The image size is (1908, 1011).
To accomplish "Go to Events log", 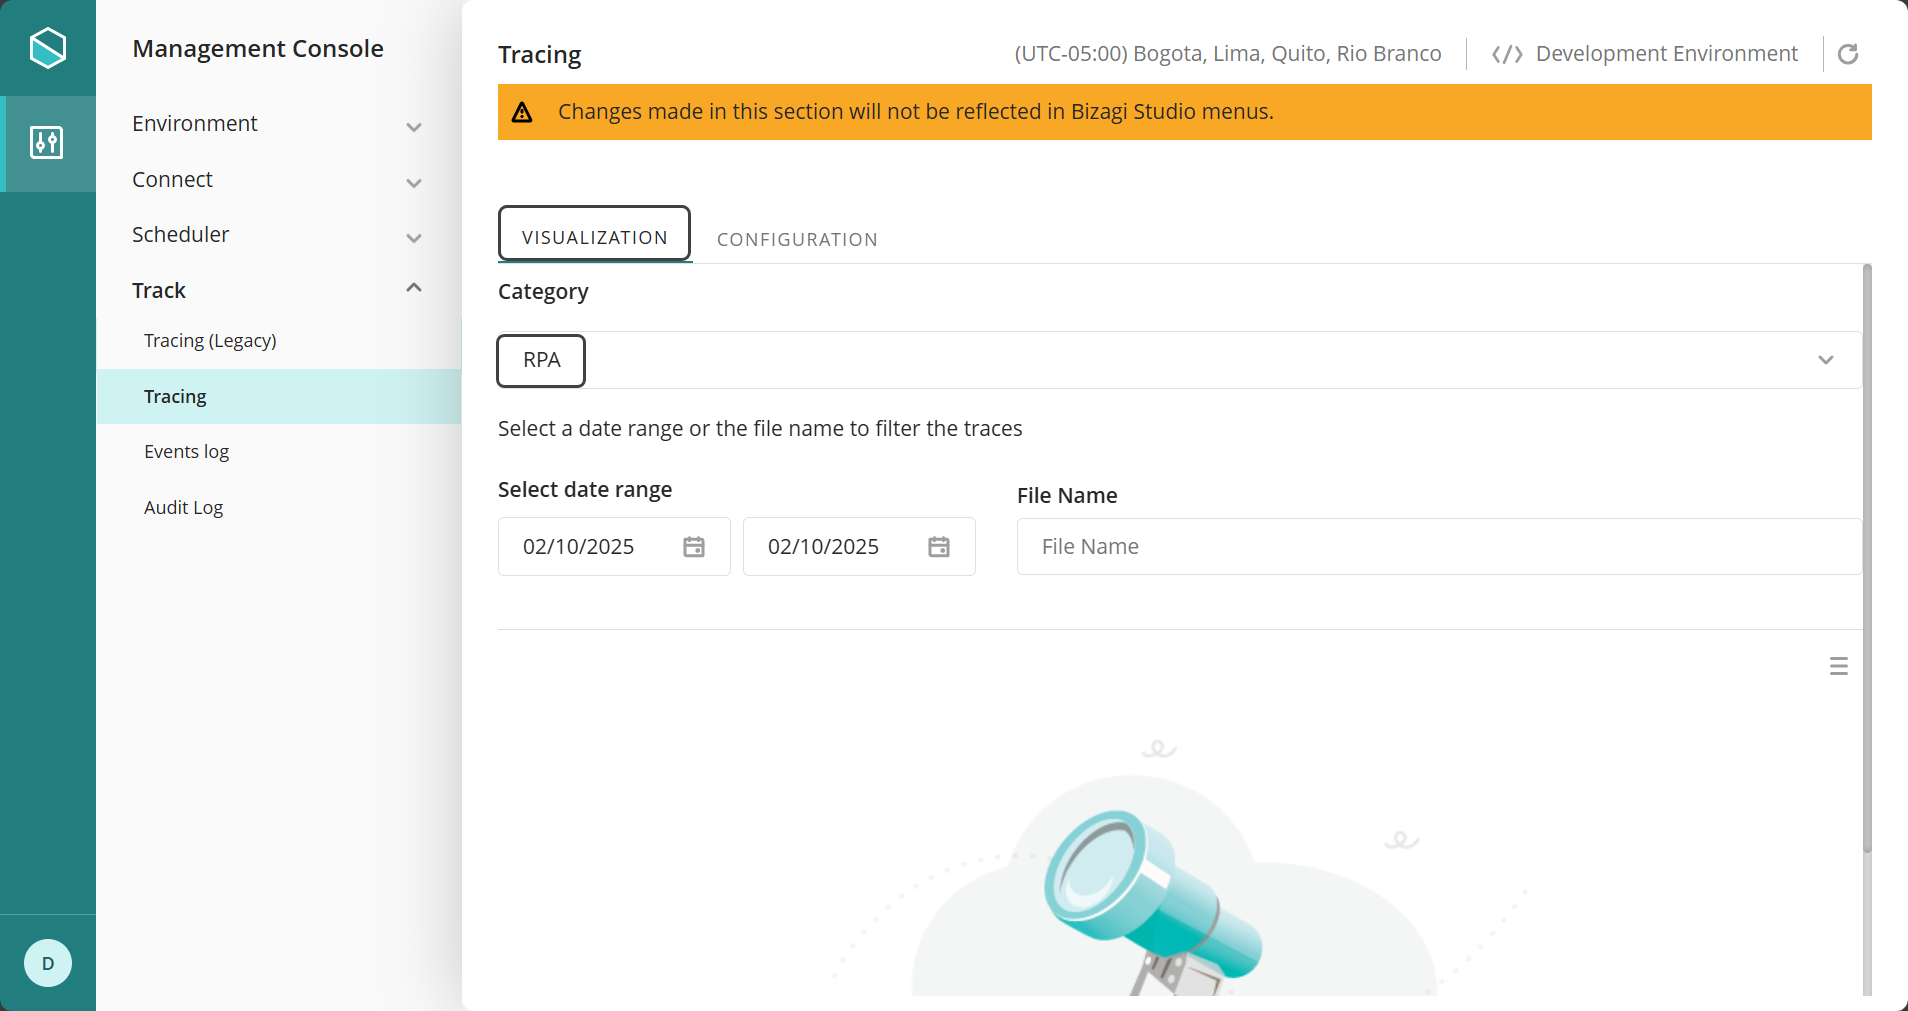I will [187, 452].
